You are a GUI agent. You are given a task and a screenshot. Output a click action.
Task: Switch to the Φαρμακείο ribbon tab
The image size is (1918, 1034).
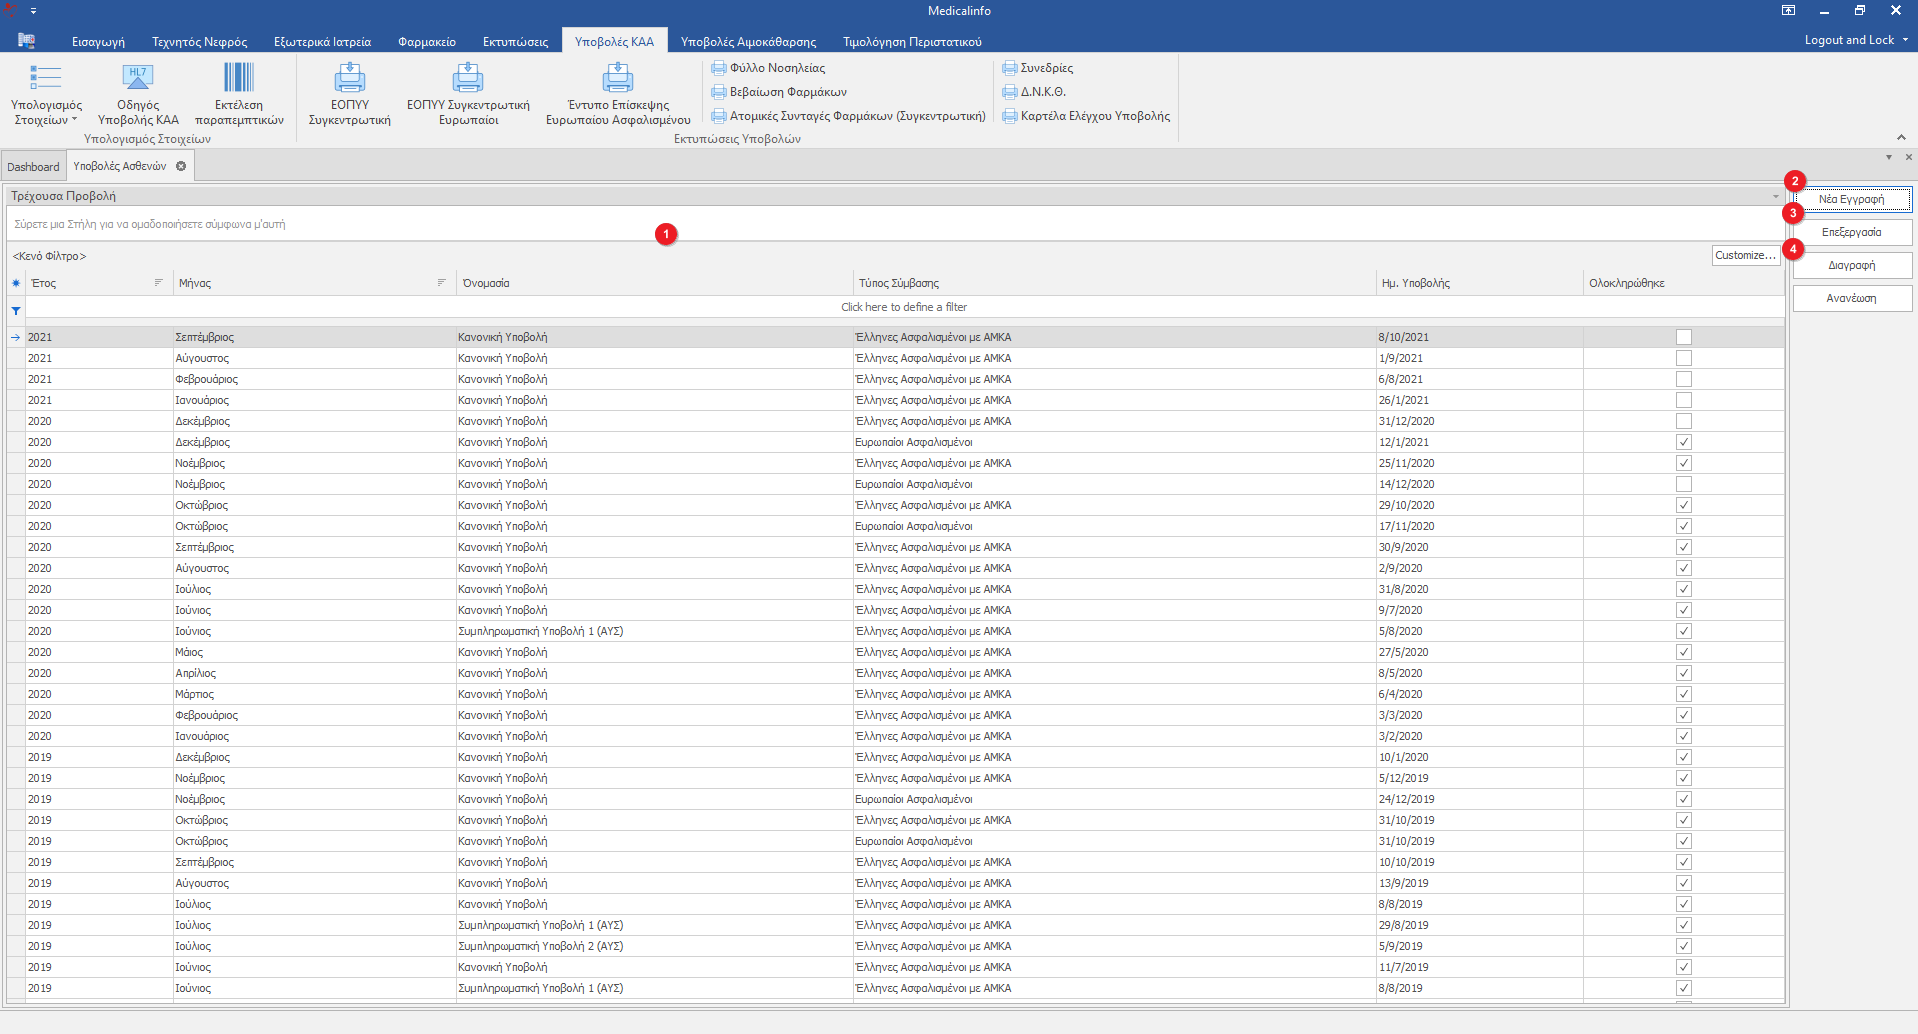(426, 42)
